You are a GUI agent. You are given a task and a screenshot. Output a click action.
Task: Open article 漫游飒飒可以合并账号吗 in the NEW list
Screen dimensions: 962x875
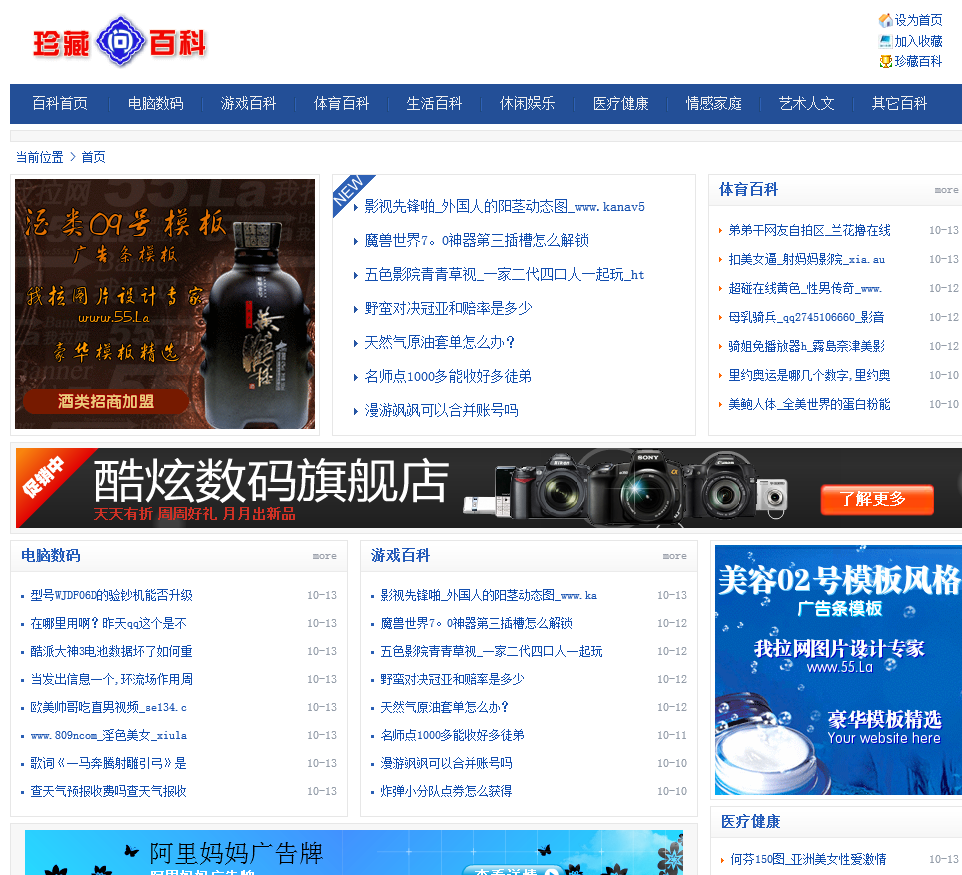[441, 410]
